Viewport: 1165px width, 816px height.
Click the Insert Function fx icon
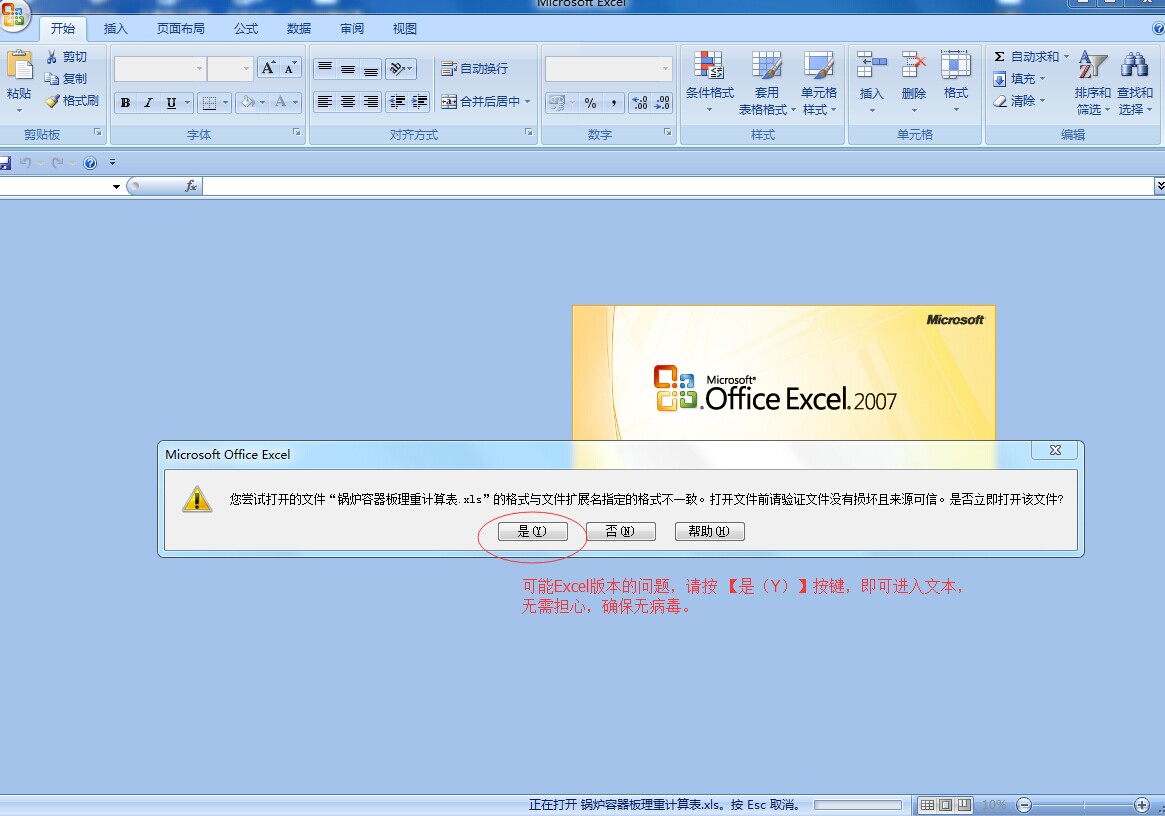[x=190, y=186]
